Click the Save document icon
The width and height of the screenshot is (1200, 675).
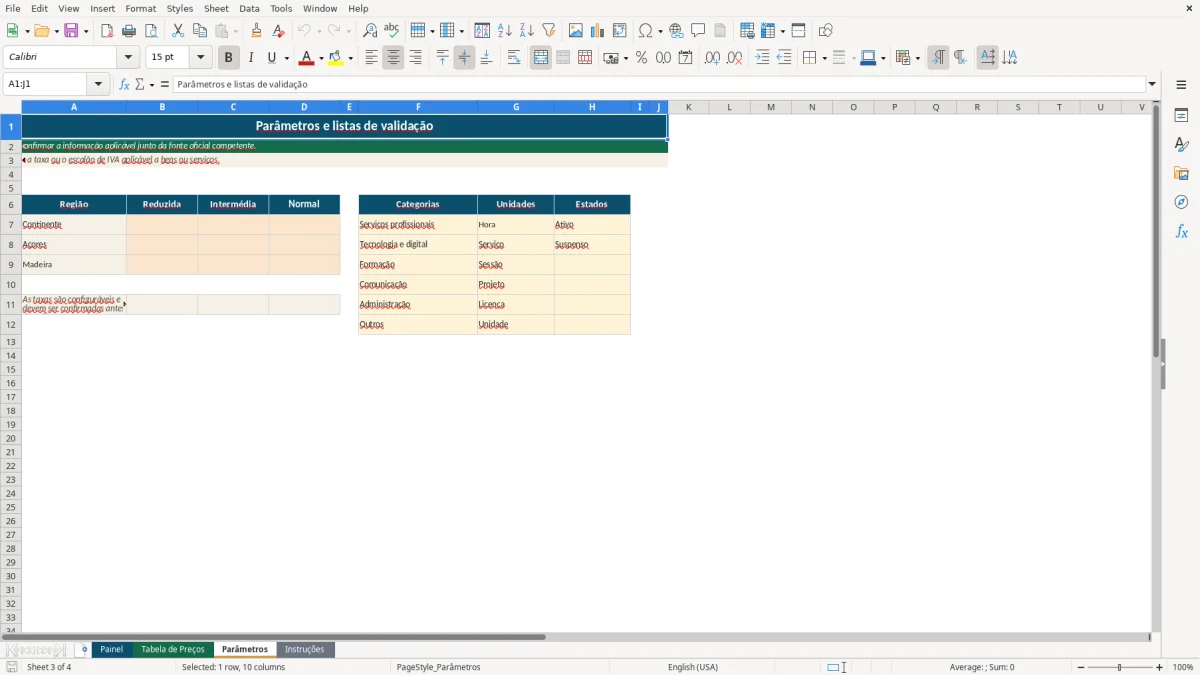click(71, 31)
